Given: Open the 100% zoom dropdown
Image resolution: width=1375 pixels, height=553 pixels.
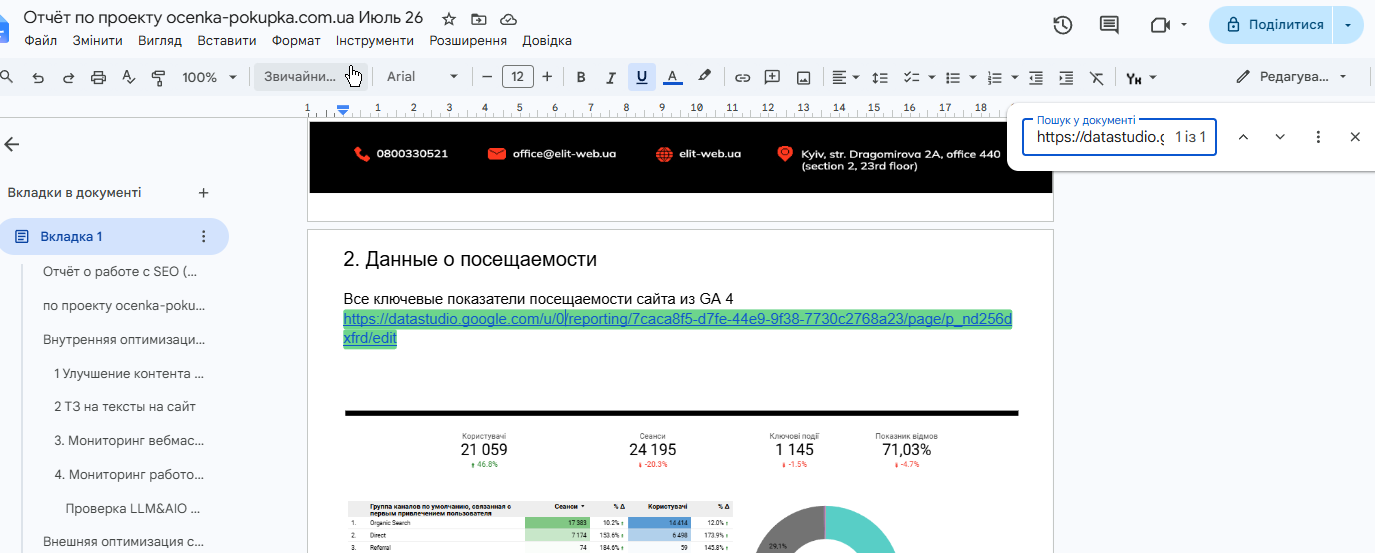Looking at the screenshot, I should point(209,77).
